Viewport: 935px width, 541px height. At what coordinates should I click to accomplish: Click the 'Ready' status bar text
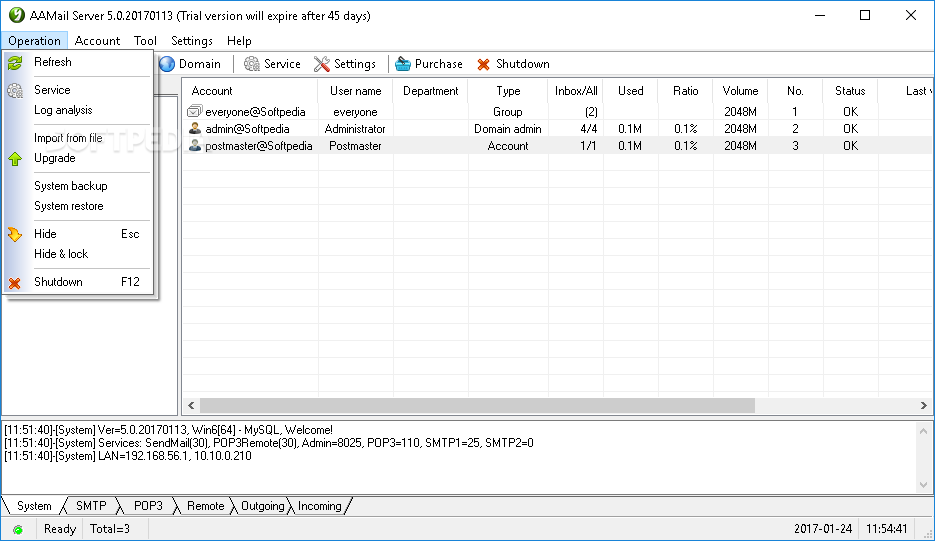pos(60,529)
